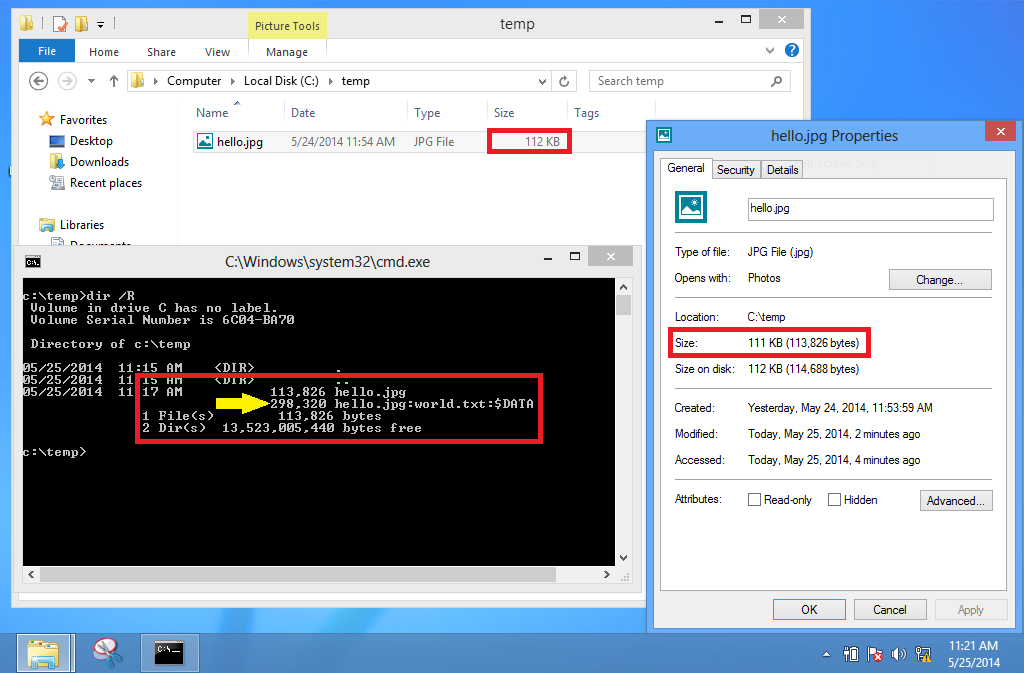This screenshot has height=673, width=1024.
Task: Click the network tray icon with warning
Action: point(923,654)
